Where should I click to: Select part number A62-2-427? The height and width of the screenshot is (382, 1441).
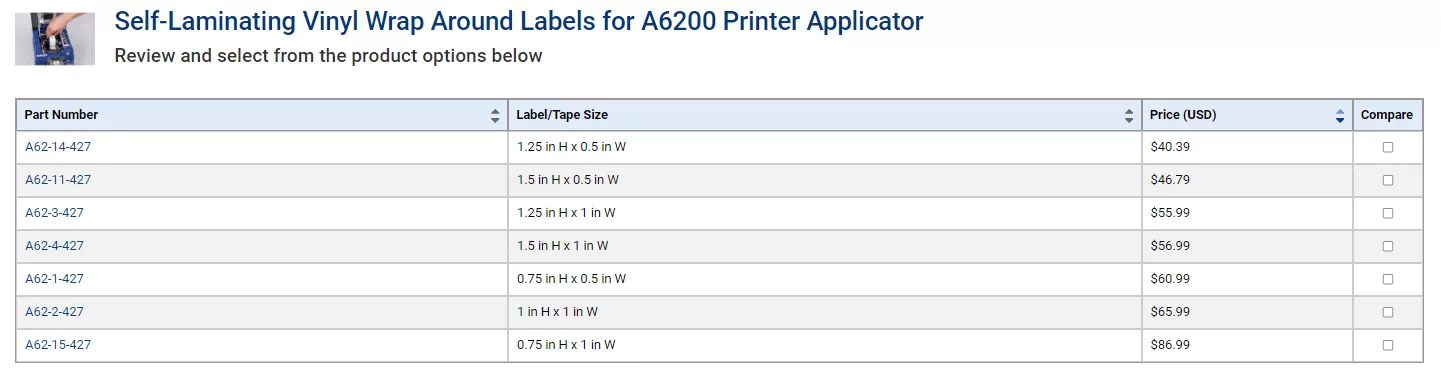pyautogui.click(x=55, y=312)
